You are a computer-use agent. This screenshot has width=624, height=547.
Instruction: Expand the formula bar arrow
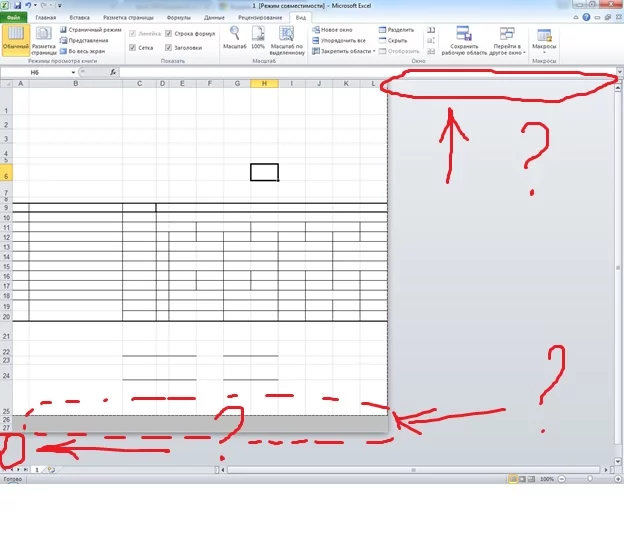(620, 72)
